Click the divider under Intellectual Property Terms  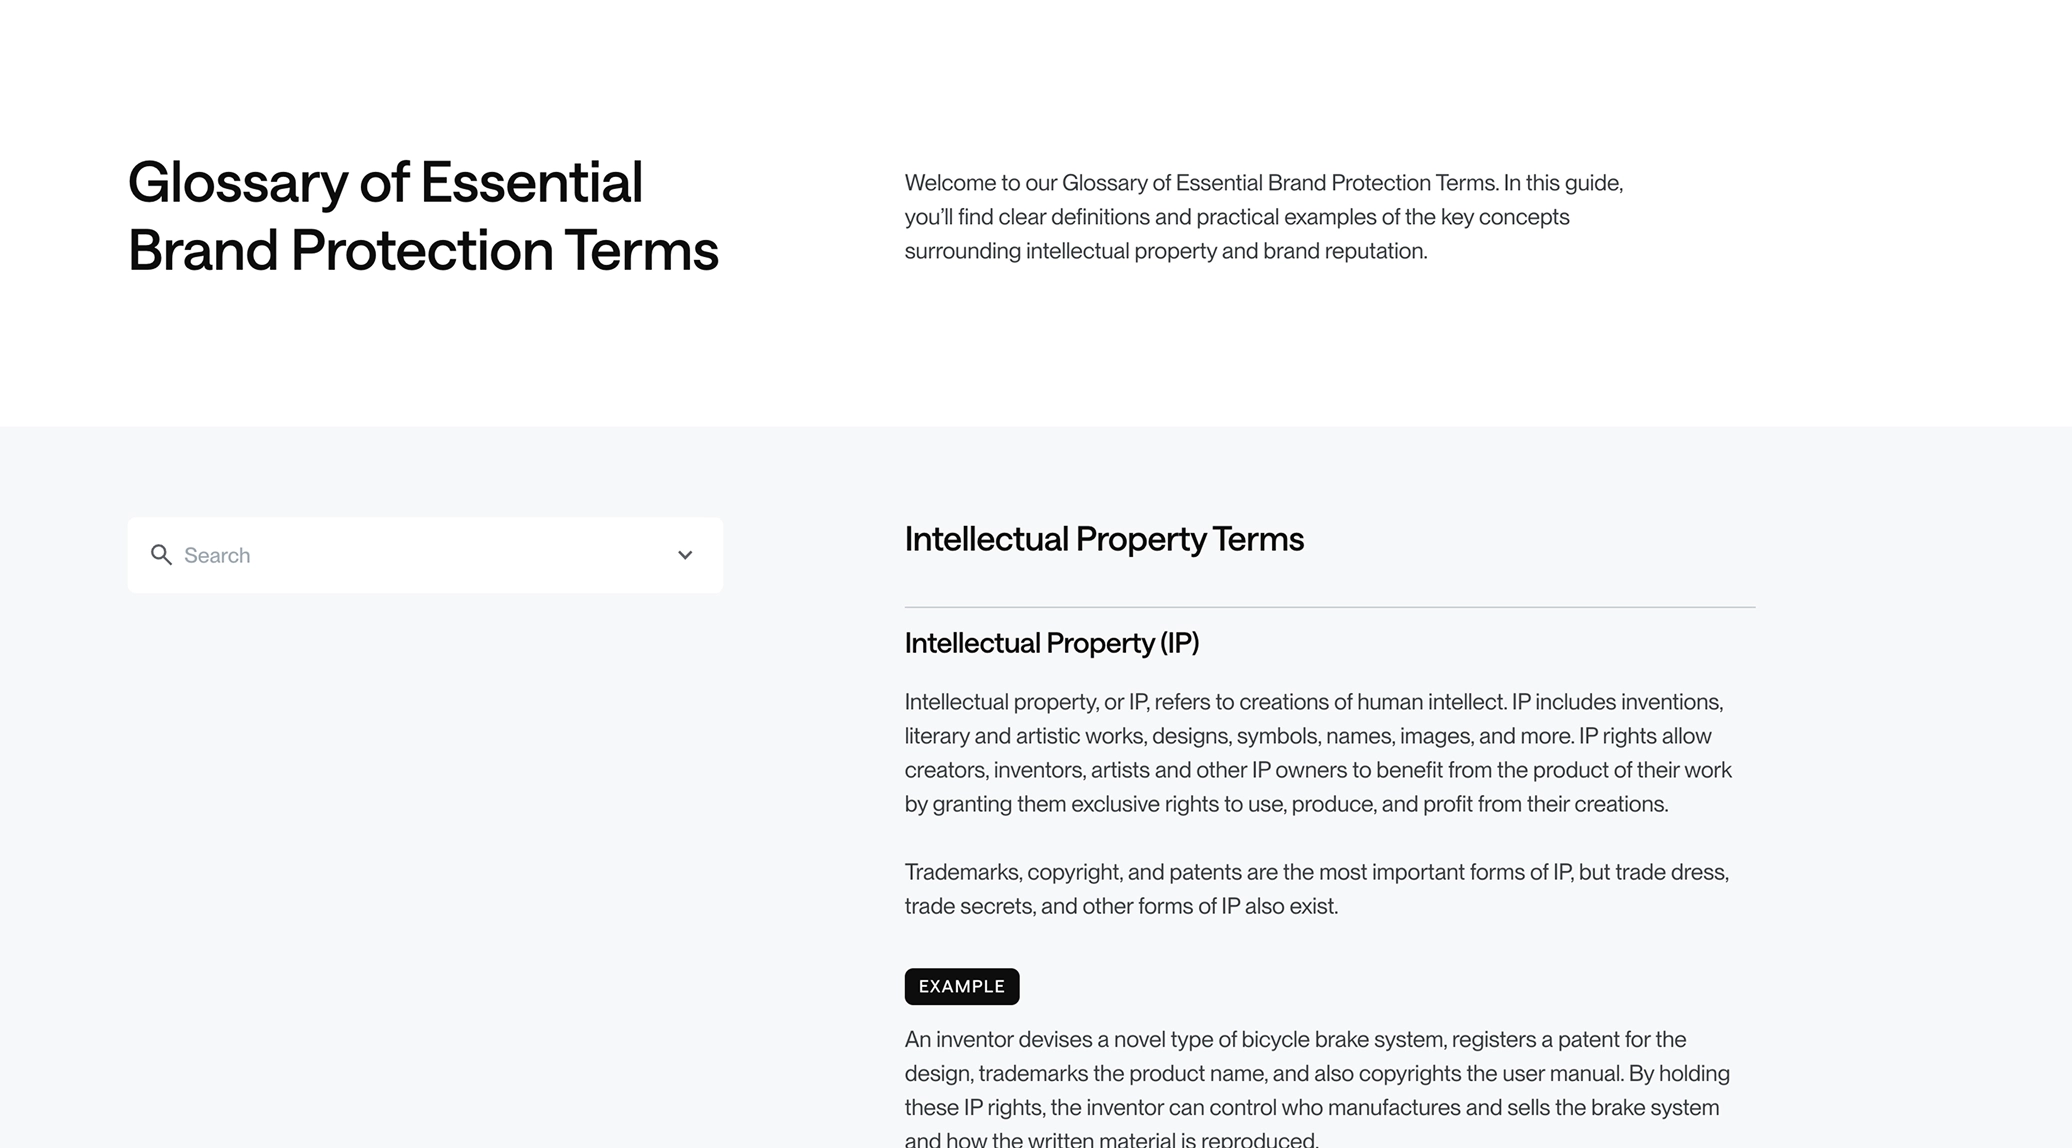[x=1329, y=606]
